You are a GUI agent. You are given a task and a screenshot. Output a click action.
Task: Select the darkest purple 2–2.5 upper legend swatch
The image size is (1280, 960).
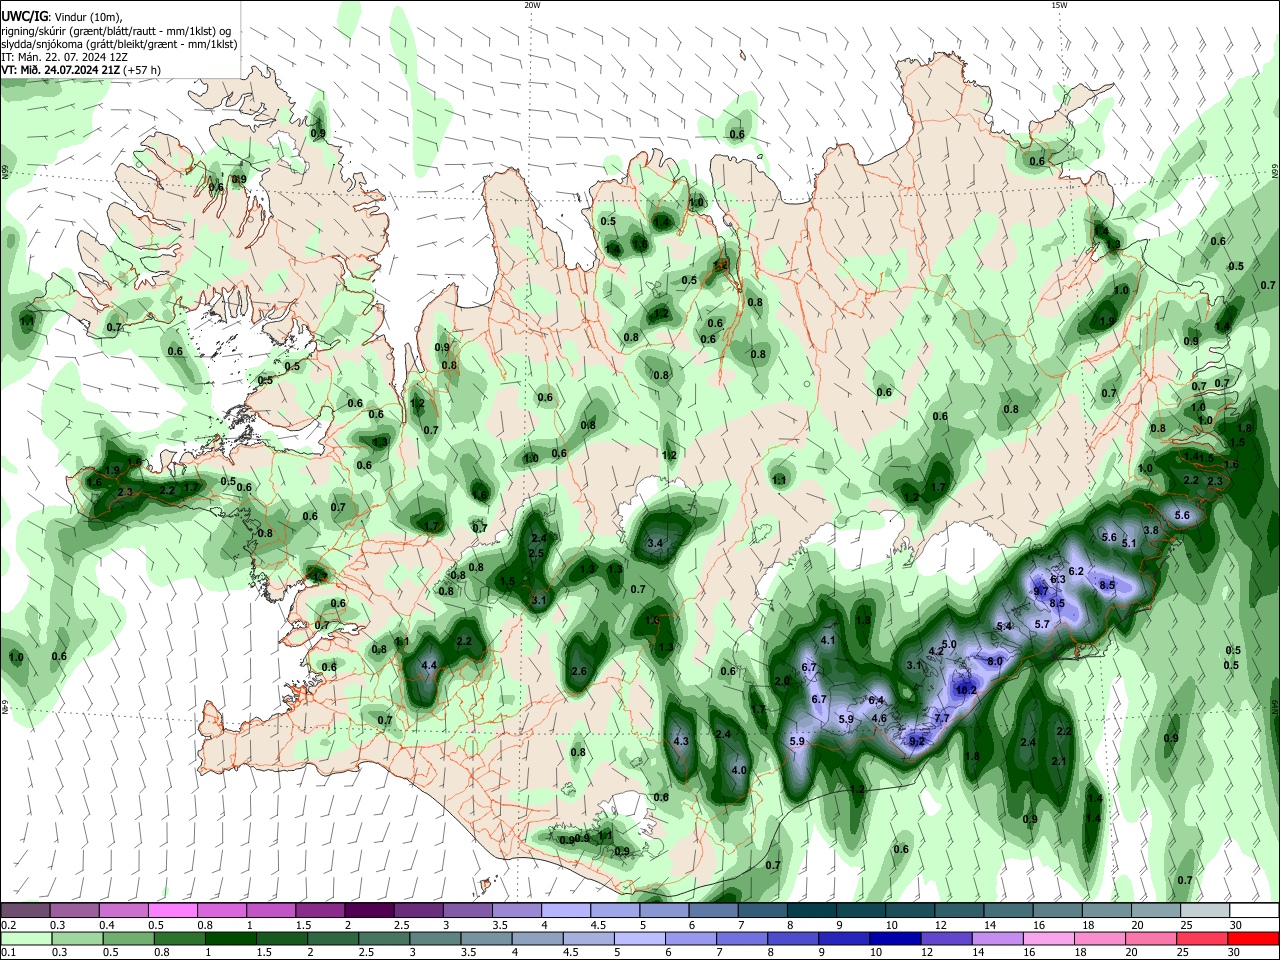pyautogui.click(x=368, y=911)
